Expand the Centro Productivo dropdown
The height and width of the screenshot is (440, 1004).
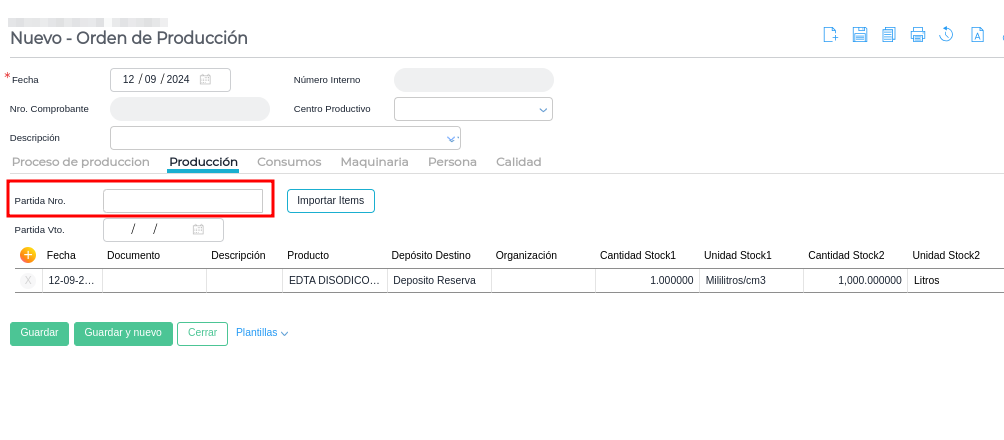point(543,109)
